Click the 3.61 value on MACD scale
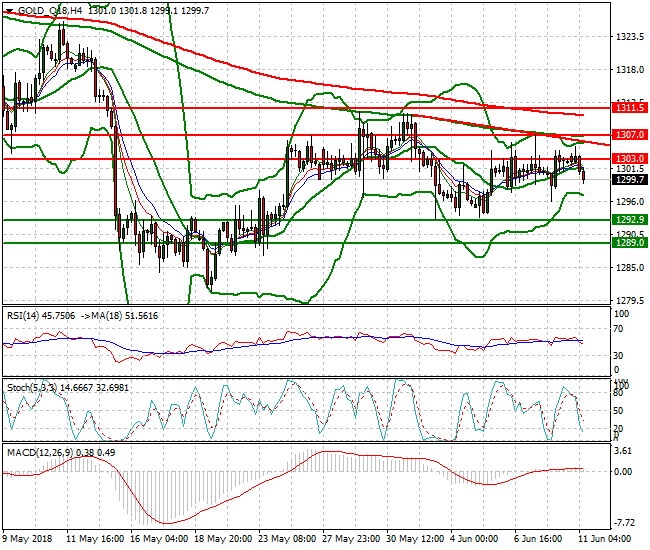The image size is (650, 550). click(x=624, y=451)
